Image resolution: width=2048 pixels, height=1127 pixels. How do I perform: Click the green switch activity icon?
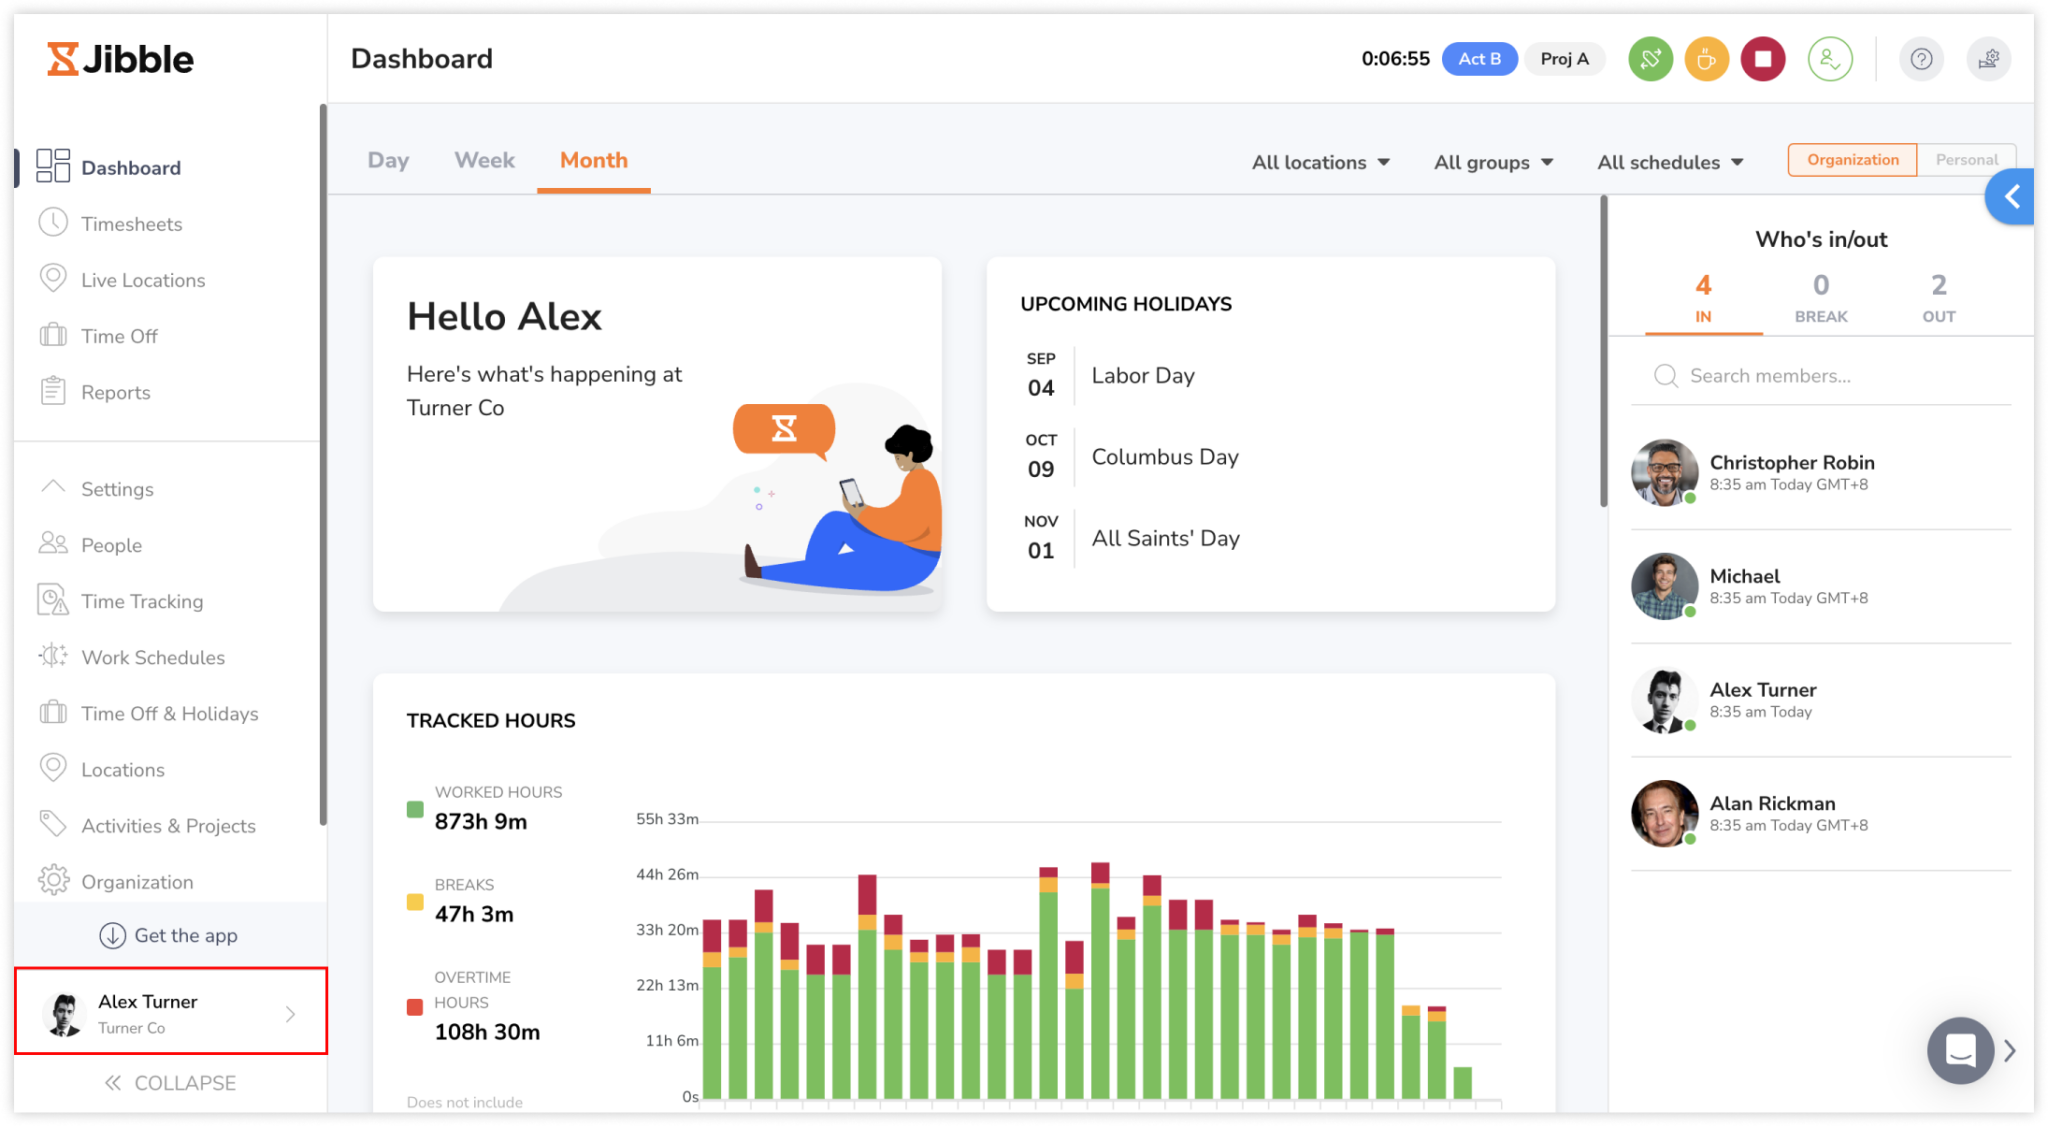pyautogui.click(x=1650, y=59)
